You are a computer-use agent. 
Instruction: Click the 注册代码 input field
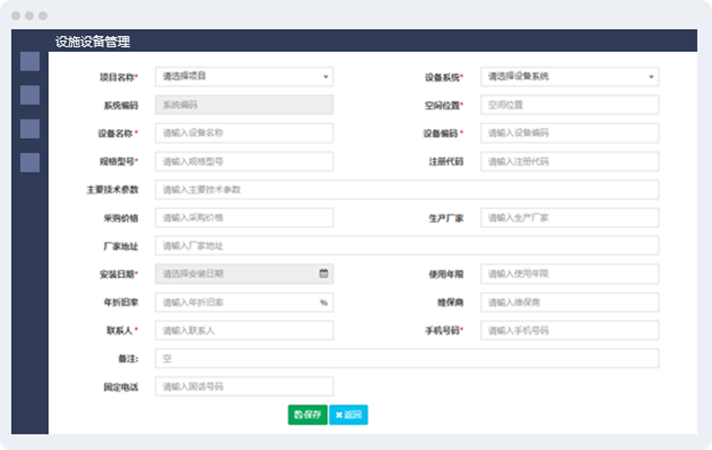pyautogui.click(x=569, y=162)
